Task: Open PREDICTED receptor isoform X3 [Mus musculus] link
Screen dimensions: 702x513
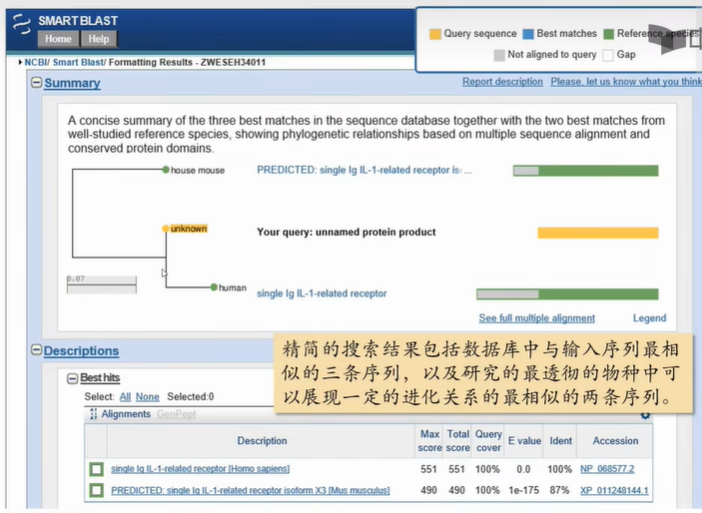Action: [x=250, y=491]
